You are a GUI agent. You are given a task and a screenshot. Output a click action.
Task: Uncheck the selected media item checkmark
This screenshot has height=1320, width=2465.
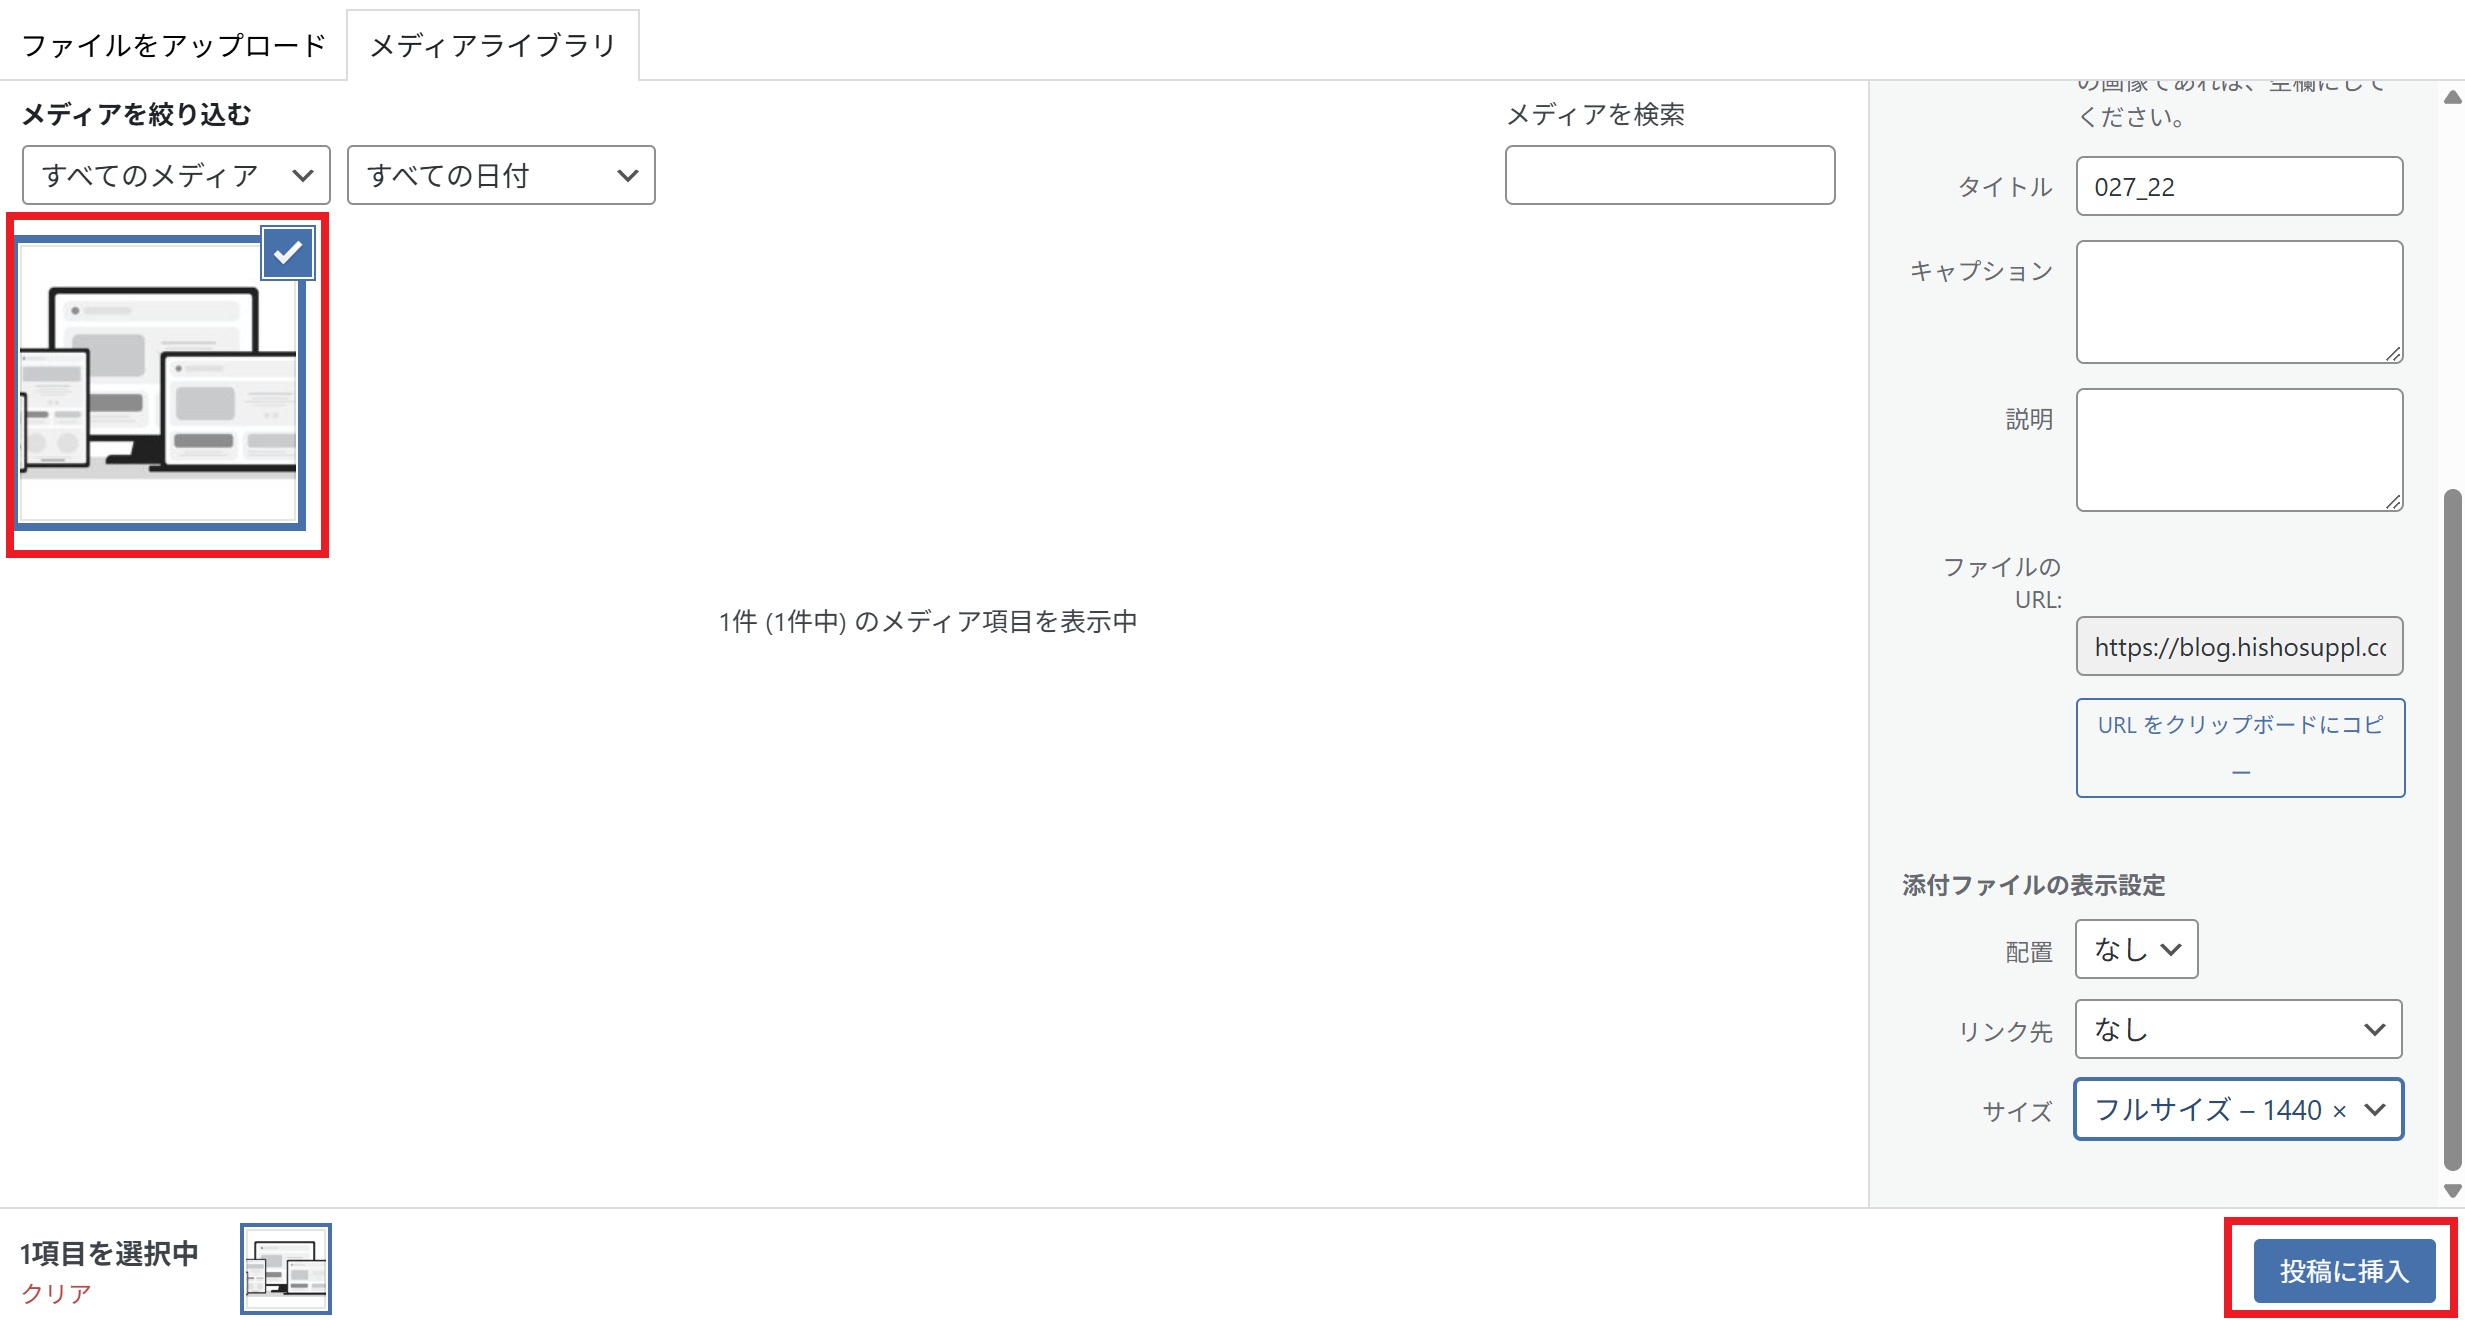(x=288, y=253)
